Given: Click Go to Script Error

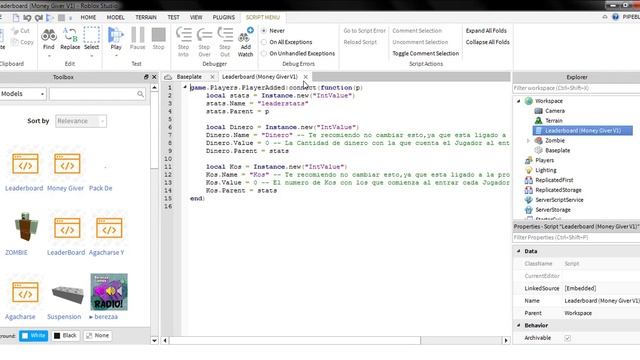Looking at the screenshot, I should point(364,31).
